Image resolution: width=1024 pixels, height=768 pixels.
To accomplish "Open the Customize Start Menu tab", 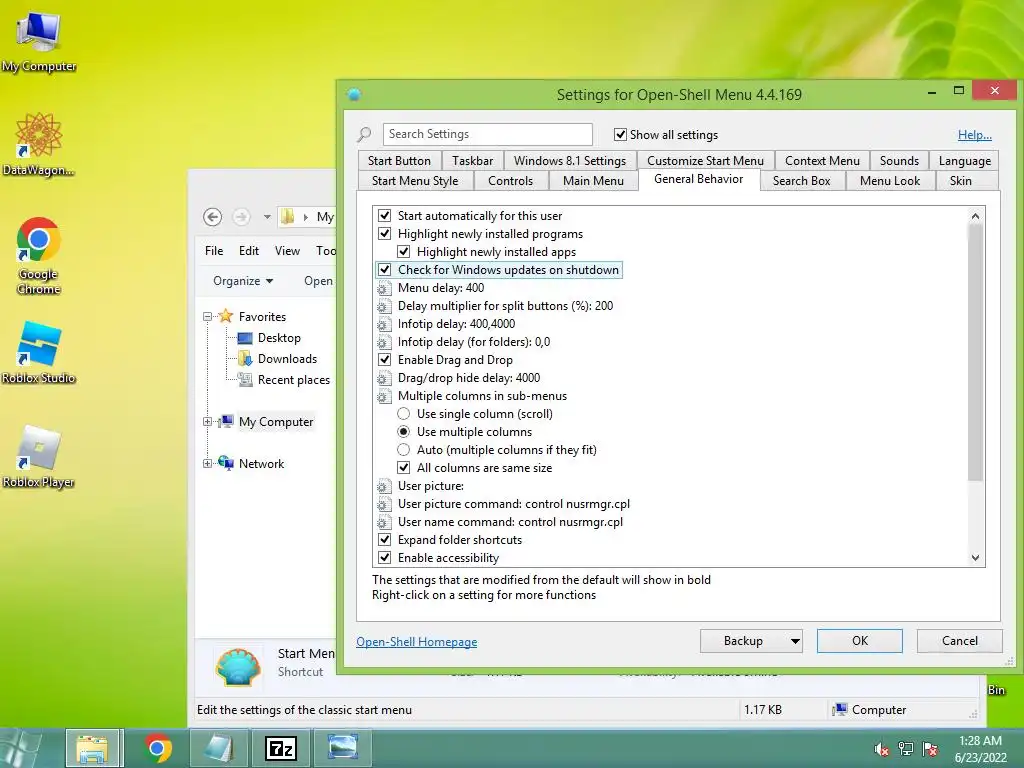I will tap(705, 161).
